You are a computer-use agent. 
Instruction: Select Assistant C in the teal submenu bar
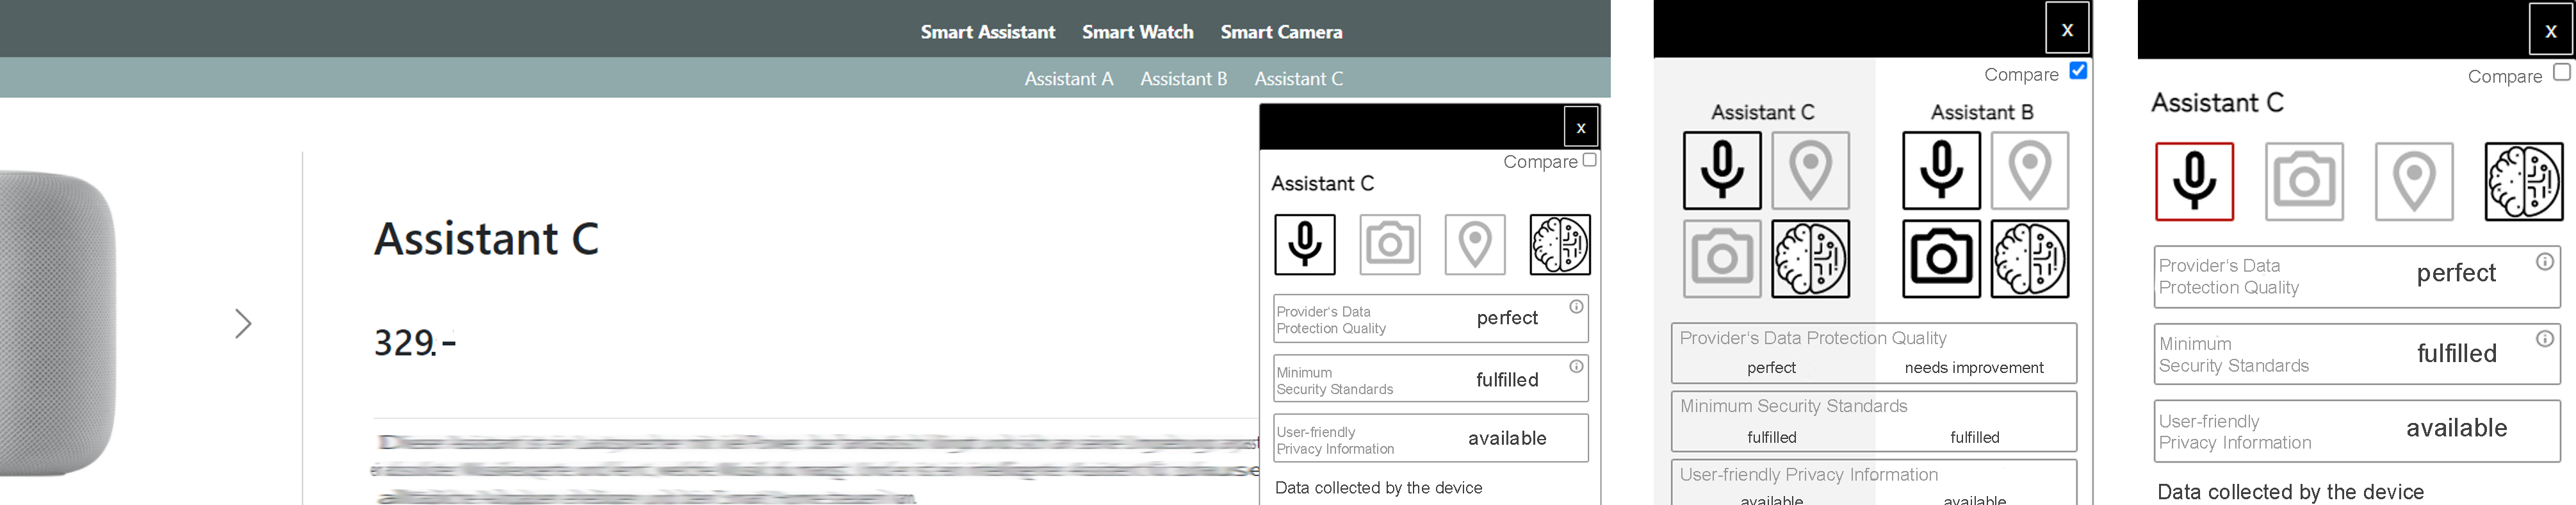(1298, 79)
